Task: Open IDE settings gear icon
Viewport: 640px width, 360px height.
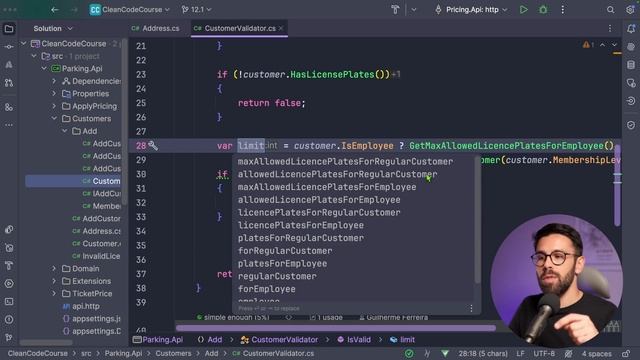Action: click(630, 9)
